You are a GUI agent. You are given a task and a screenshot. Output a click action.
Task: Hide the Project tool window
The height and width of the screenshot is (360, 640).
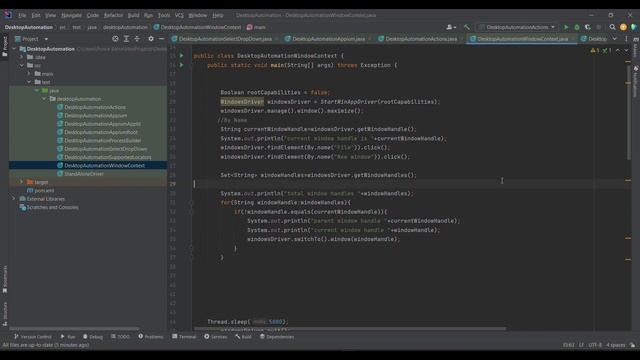[x=162, y=39]
